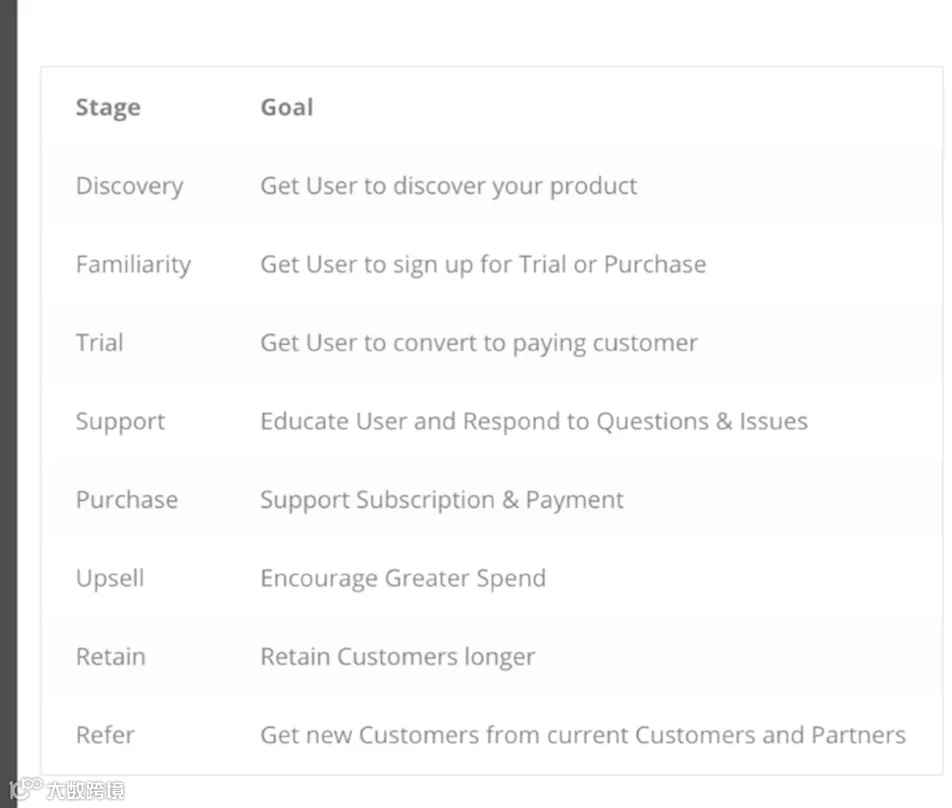952x808 pixels.
Task: Select the Familiarity stage cell
Action: point(133,265)
